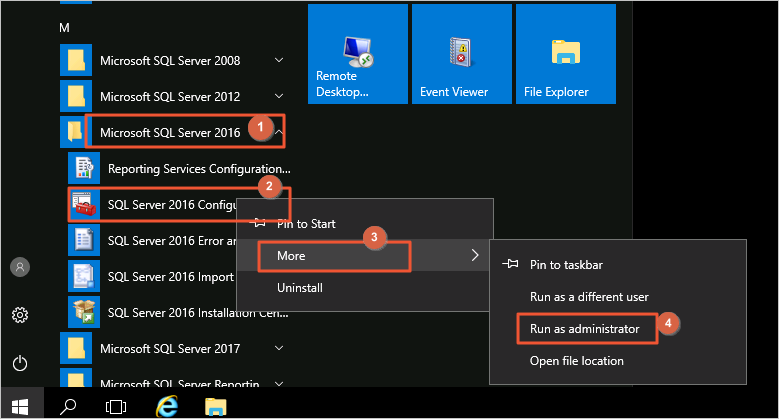Click the Microsoft SQL Server 2017 label
The image size is (779, 419).
(170, 348)
